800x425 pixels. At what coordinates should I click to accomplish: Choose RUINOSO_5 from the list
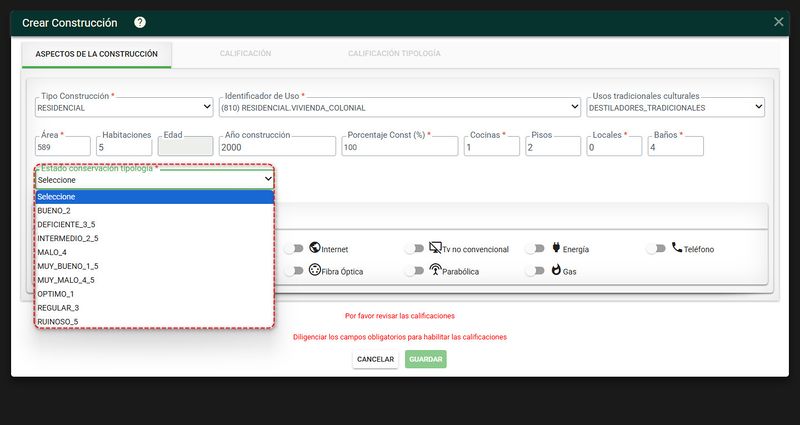[x=155, y=321]
